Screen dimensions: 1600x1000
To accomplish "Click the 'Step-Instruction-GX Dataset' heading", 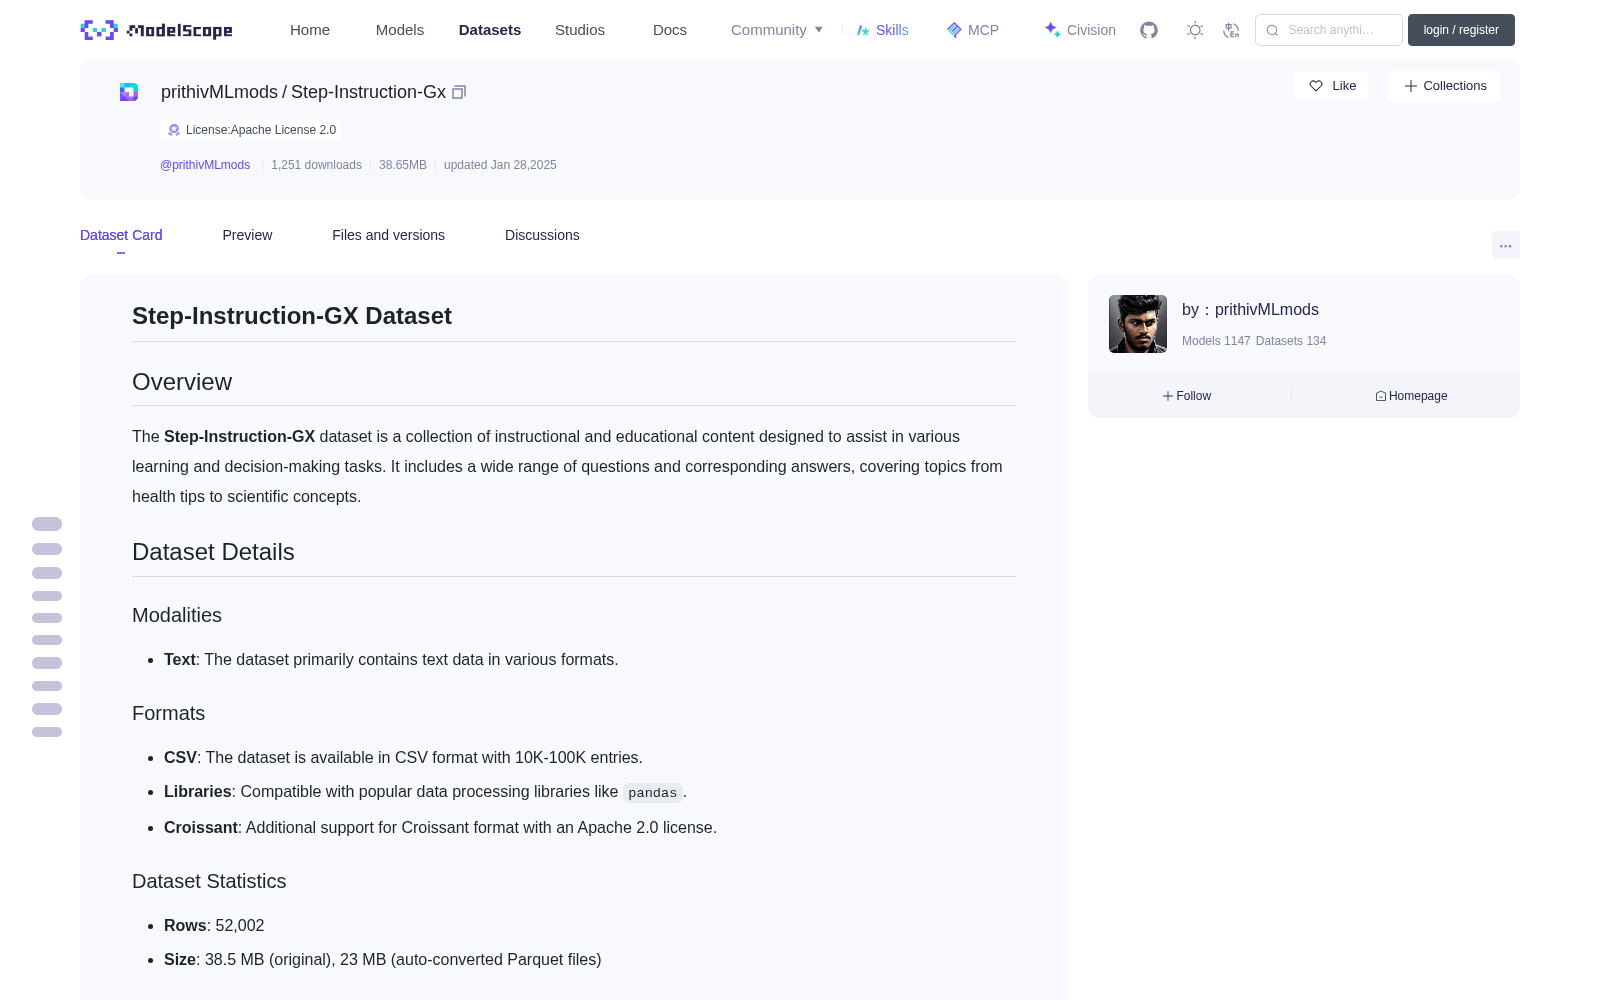I will [292, 316].
